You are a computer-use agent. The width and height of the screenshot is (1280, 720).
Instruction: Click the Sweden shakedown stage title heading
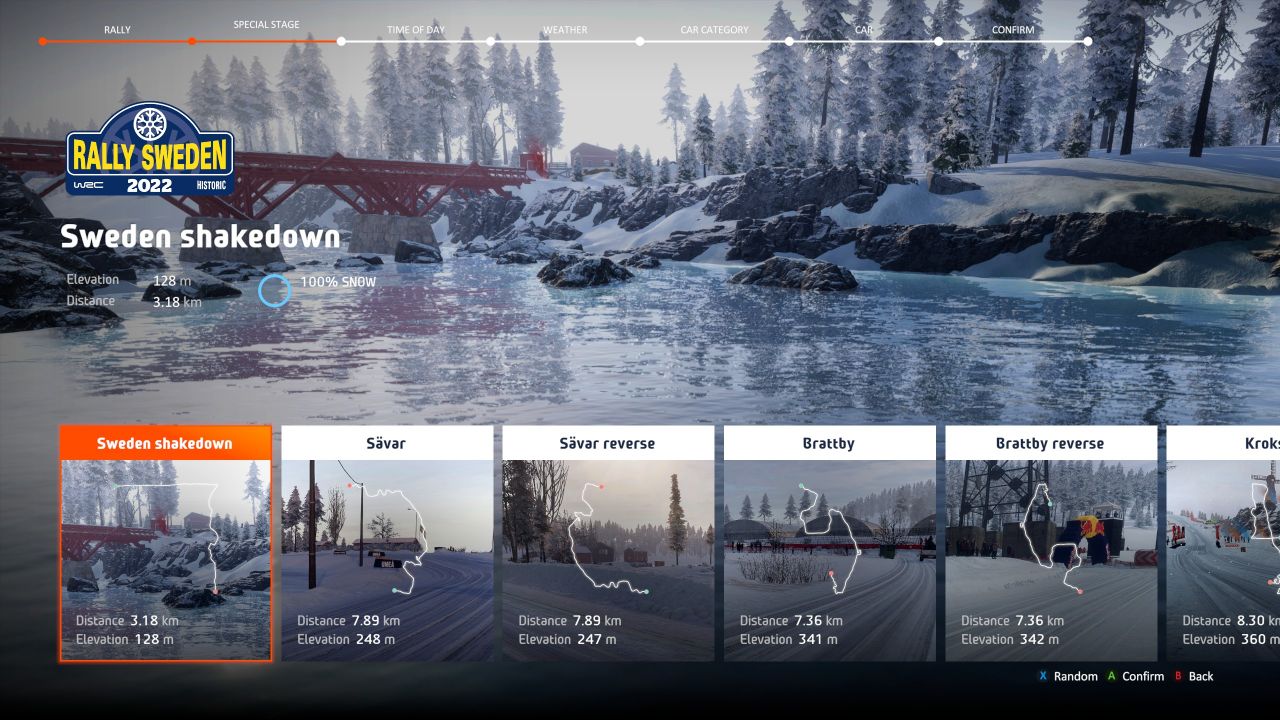click(200, 237)
